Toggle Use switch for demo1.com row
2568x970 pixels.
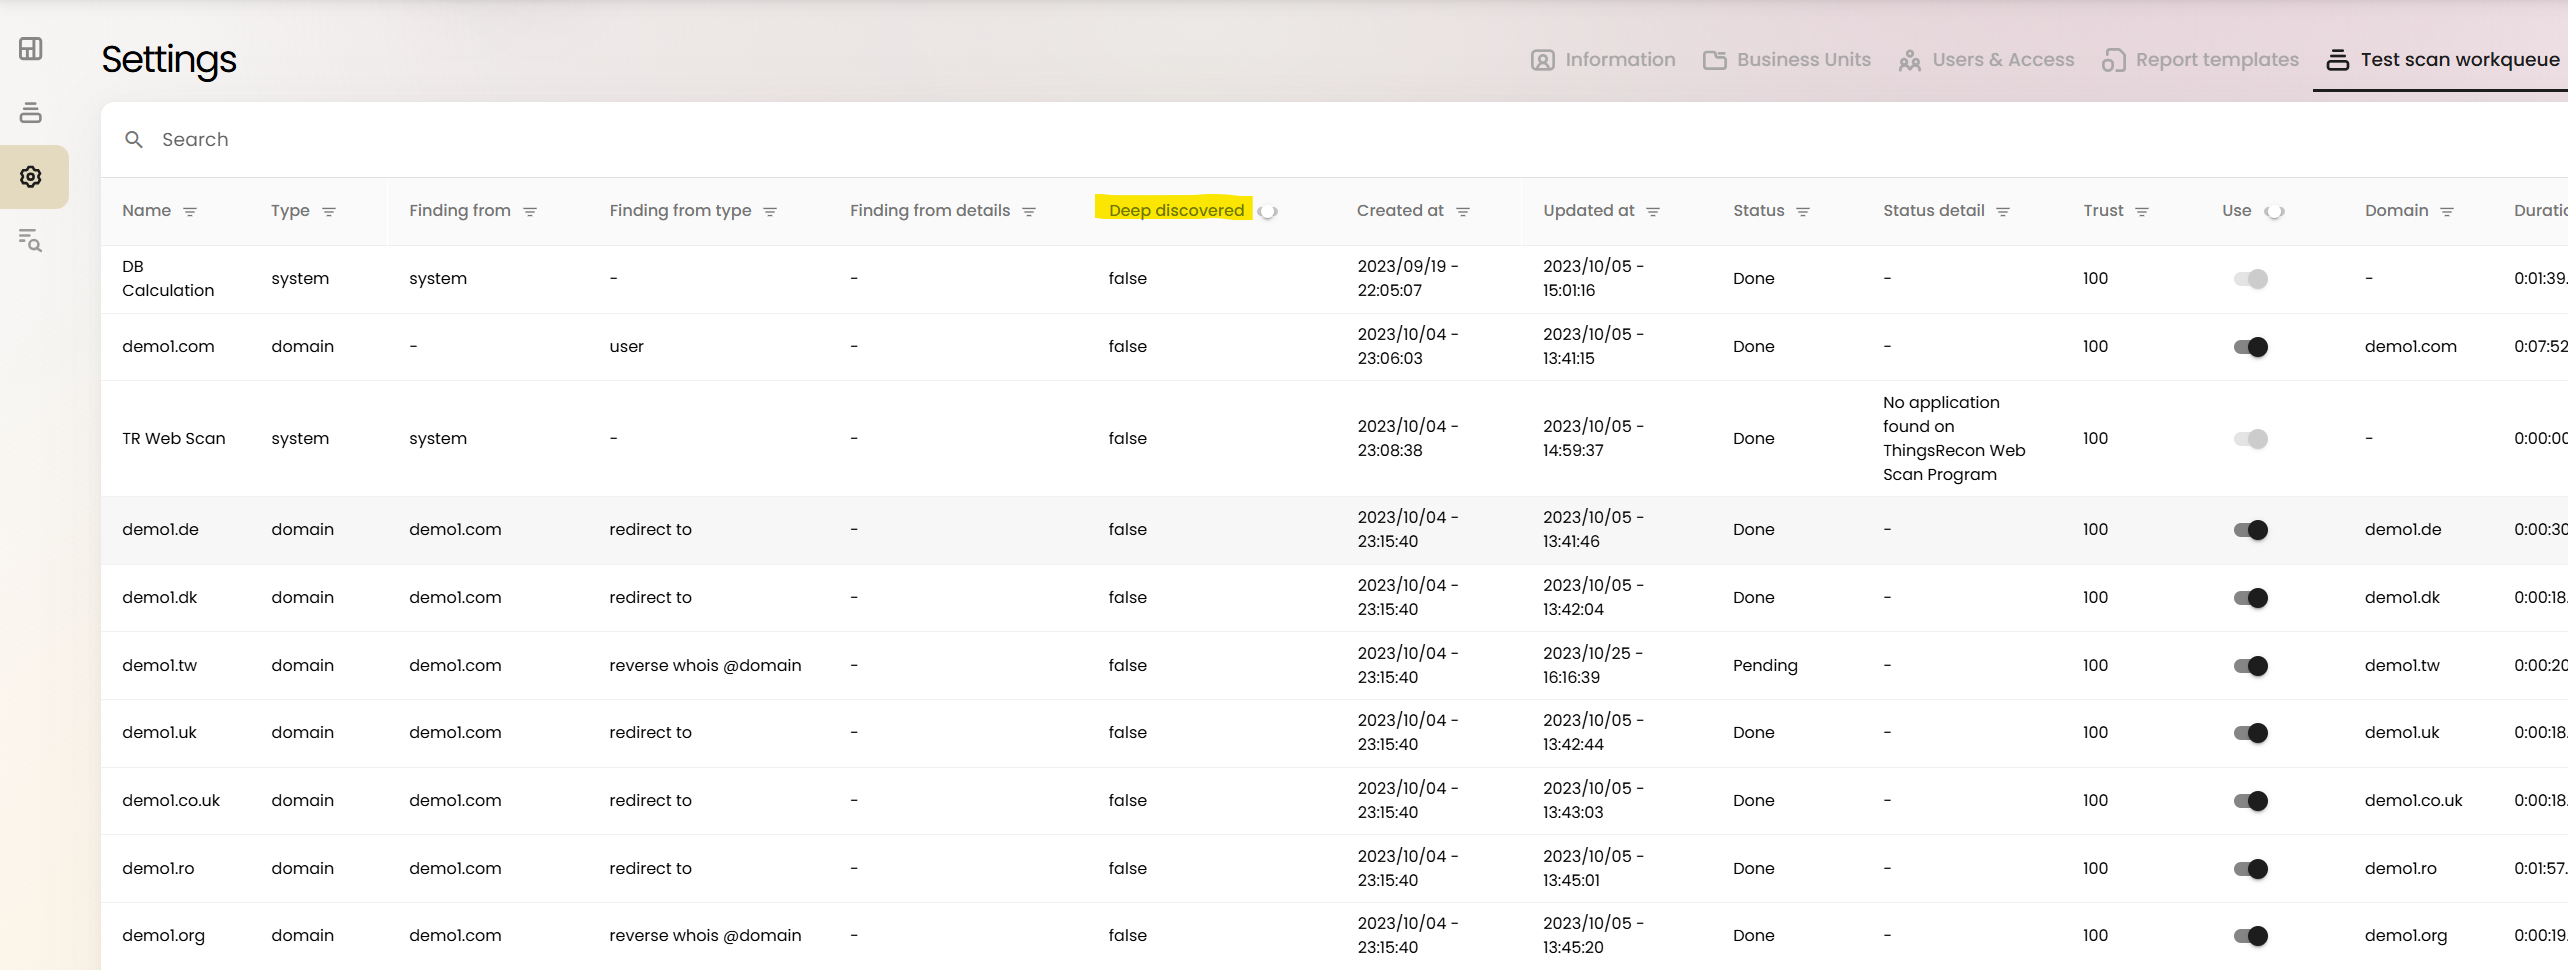[x=2251, y=347]
